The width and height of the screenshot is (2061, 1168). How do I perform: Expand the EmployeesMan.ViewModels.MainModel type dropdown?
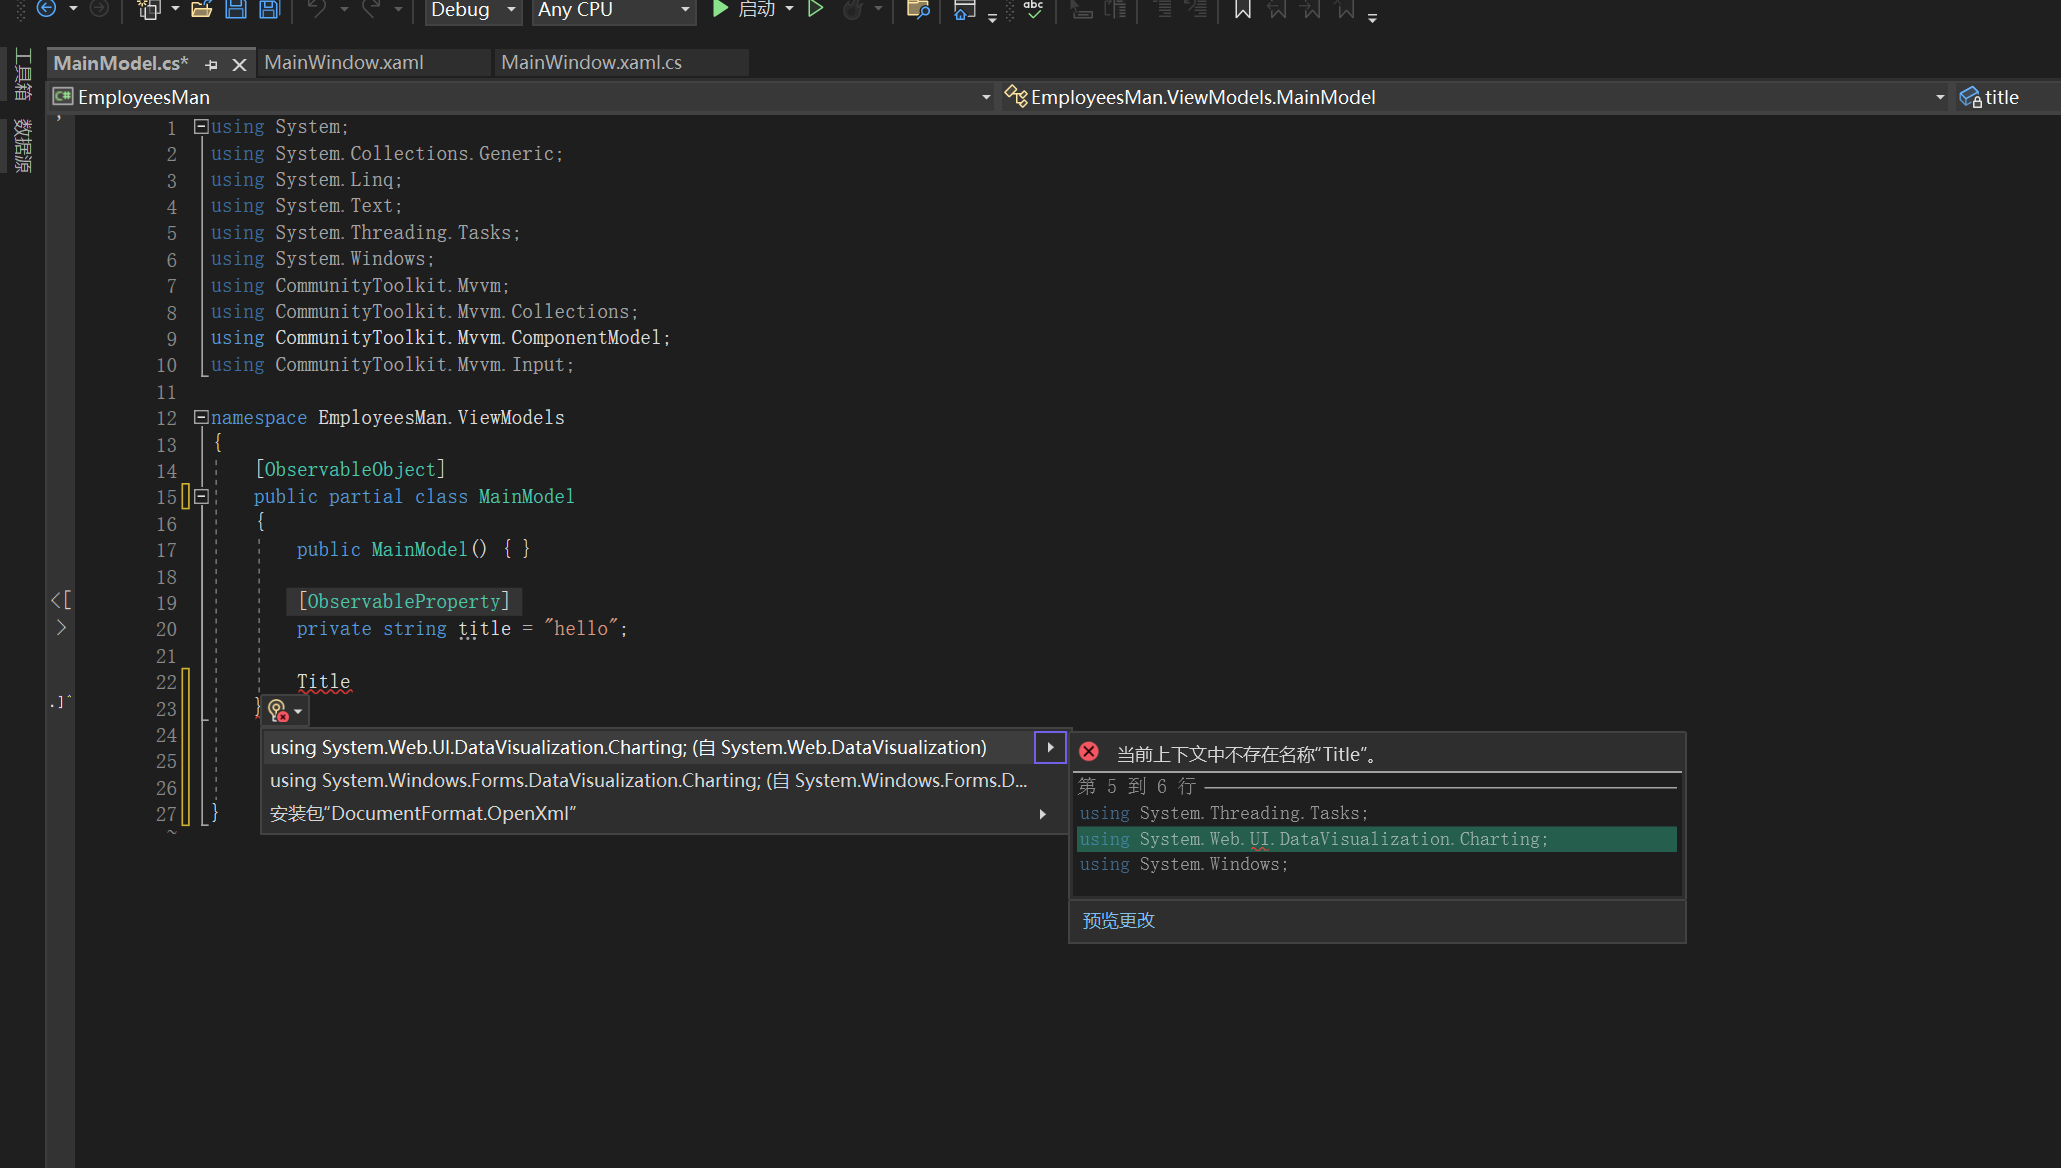(1939, 97)
